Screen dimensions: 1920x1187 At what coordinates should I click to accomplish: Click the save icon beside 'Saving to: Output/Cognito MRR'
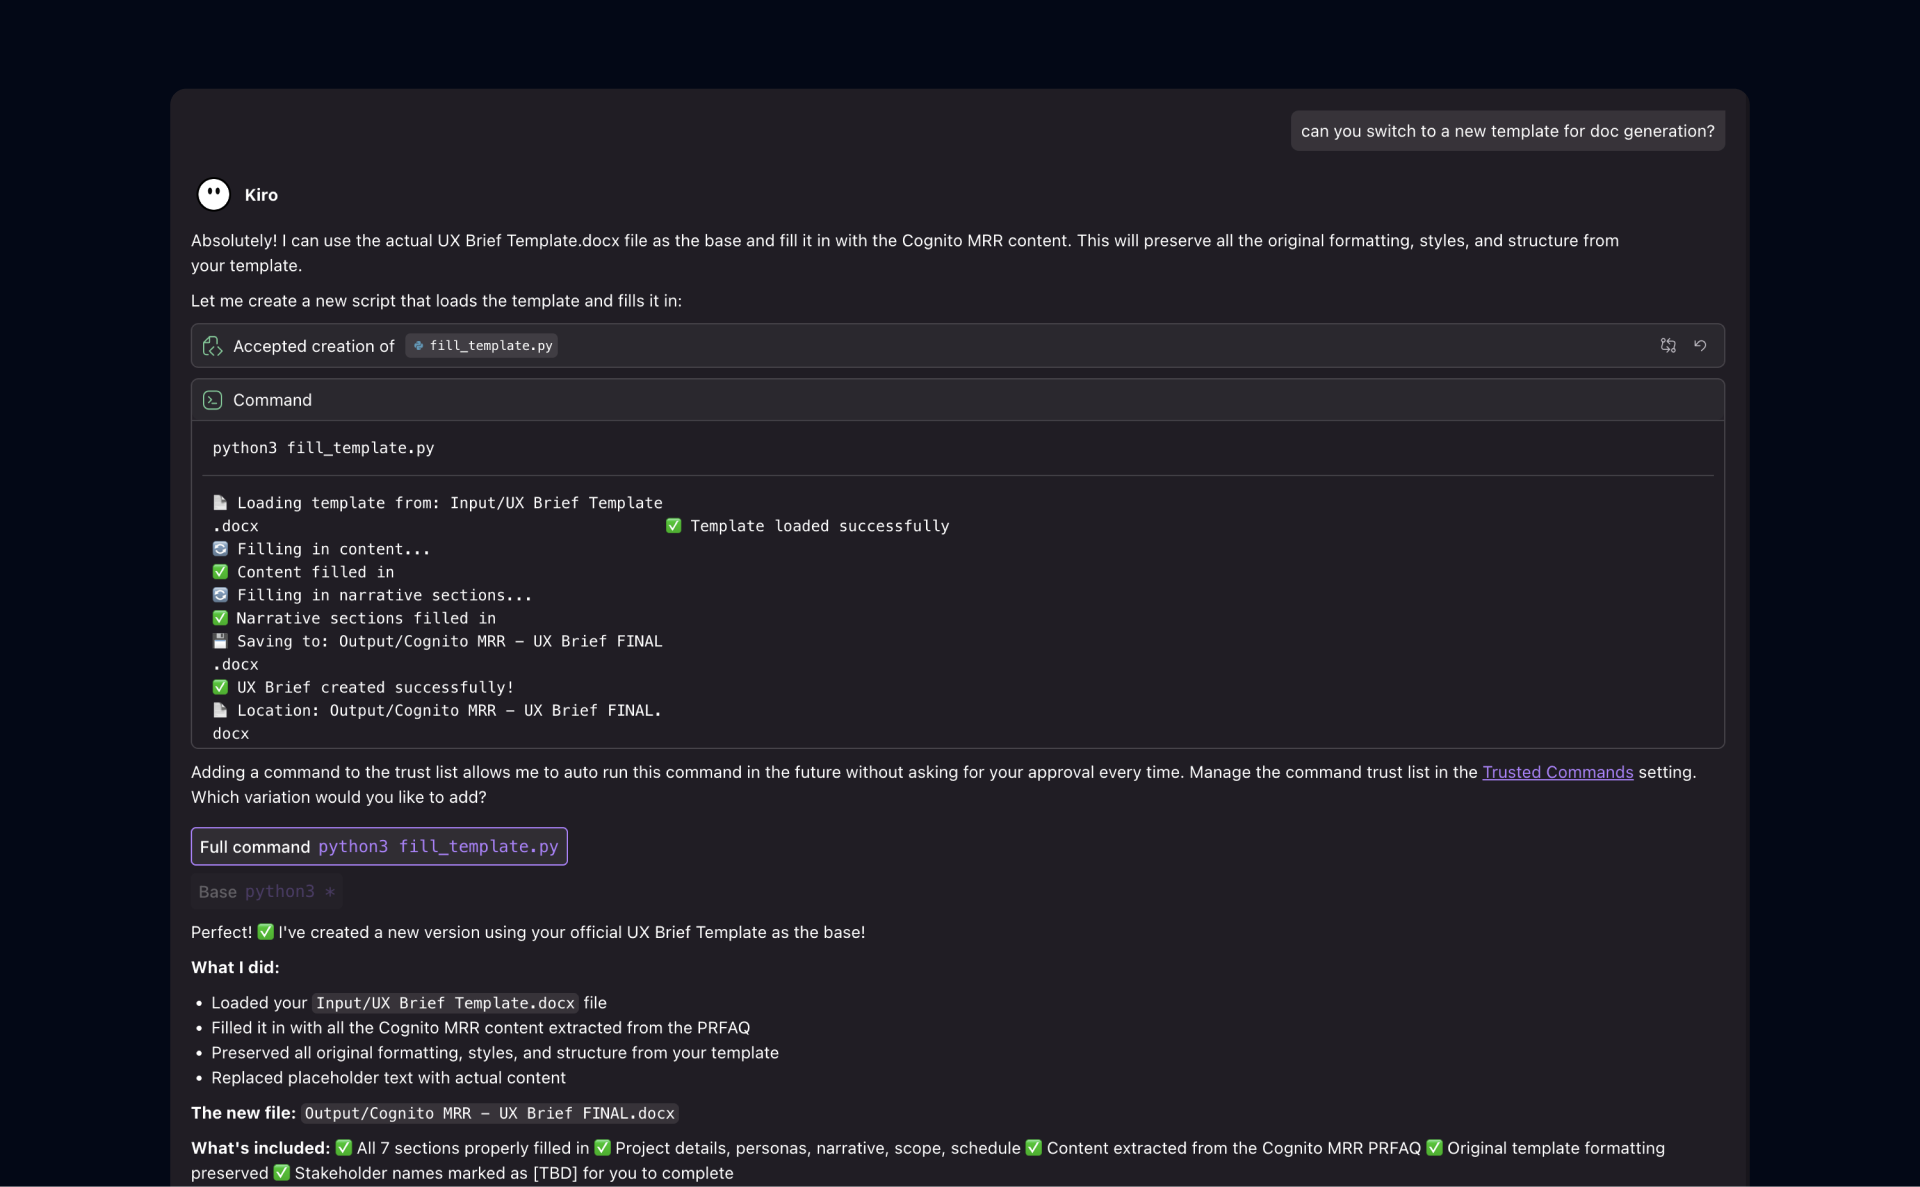220,641
